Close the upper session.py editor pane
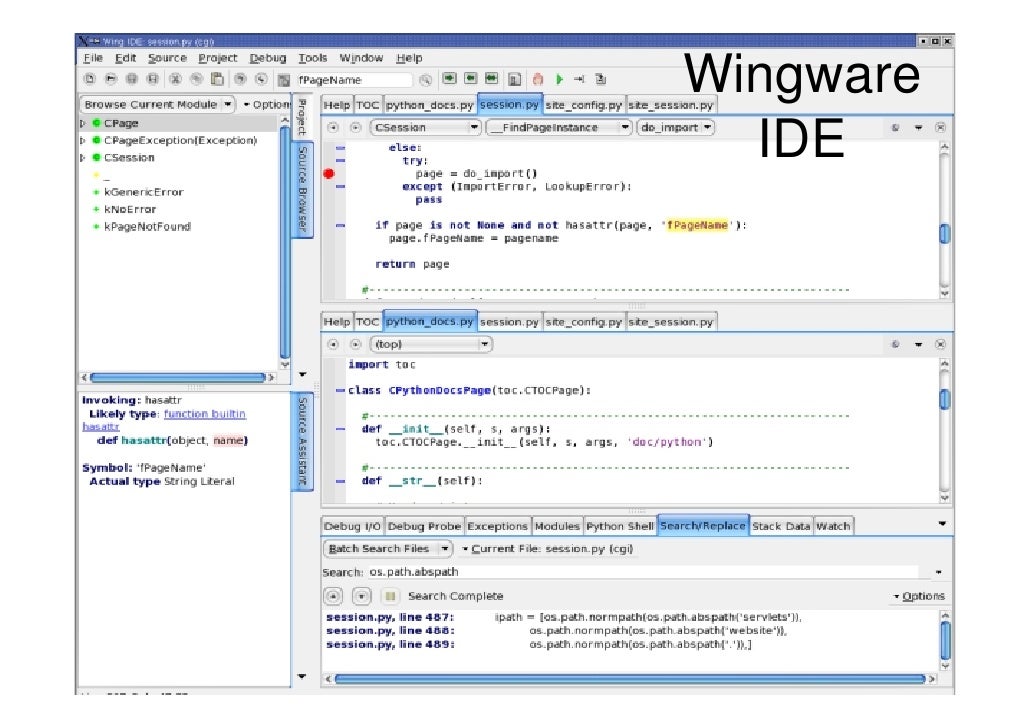This screenshot has width=1030, height=728. [941, 127]
